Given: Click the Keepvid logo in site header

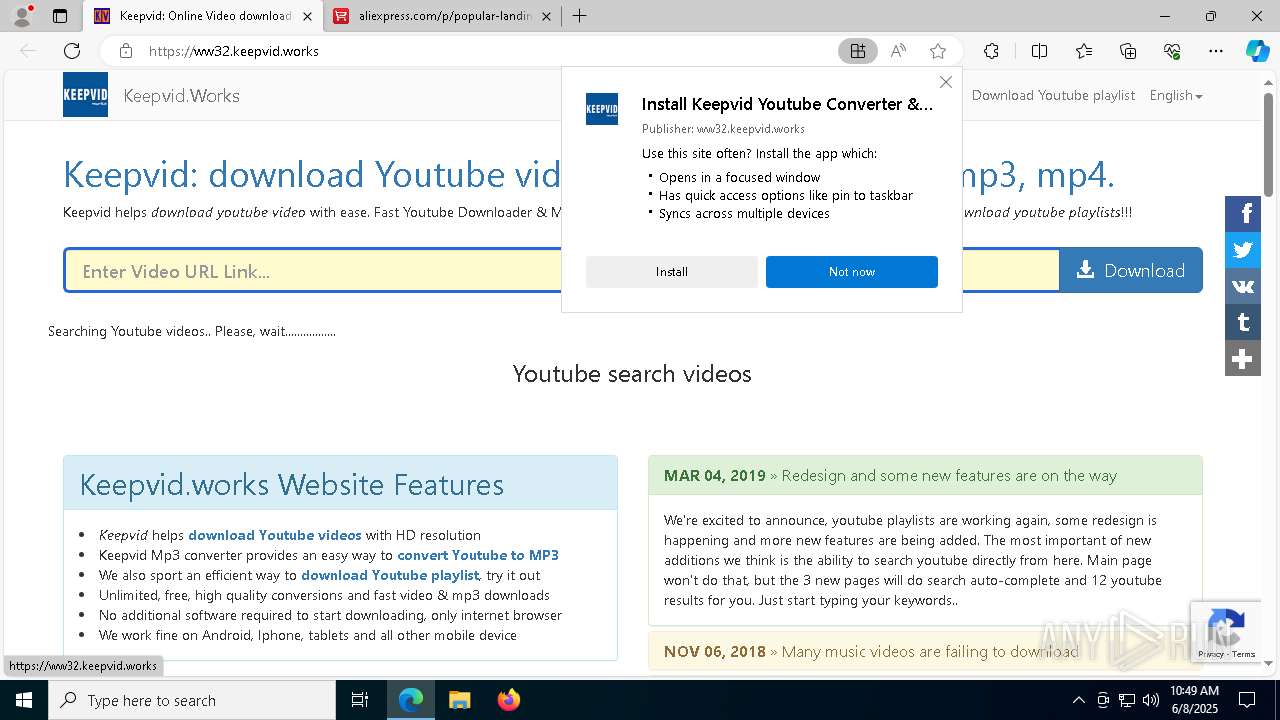Looking at the screenshot, I should click(x=85, y=95).
